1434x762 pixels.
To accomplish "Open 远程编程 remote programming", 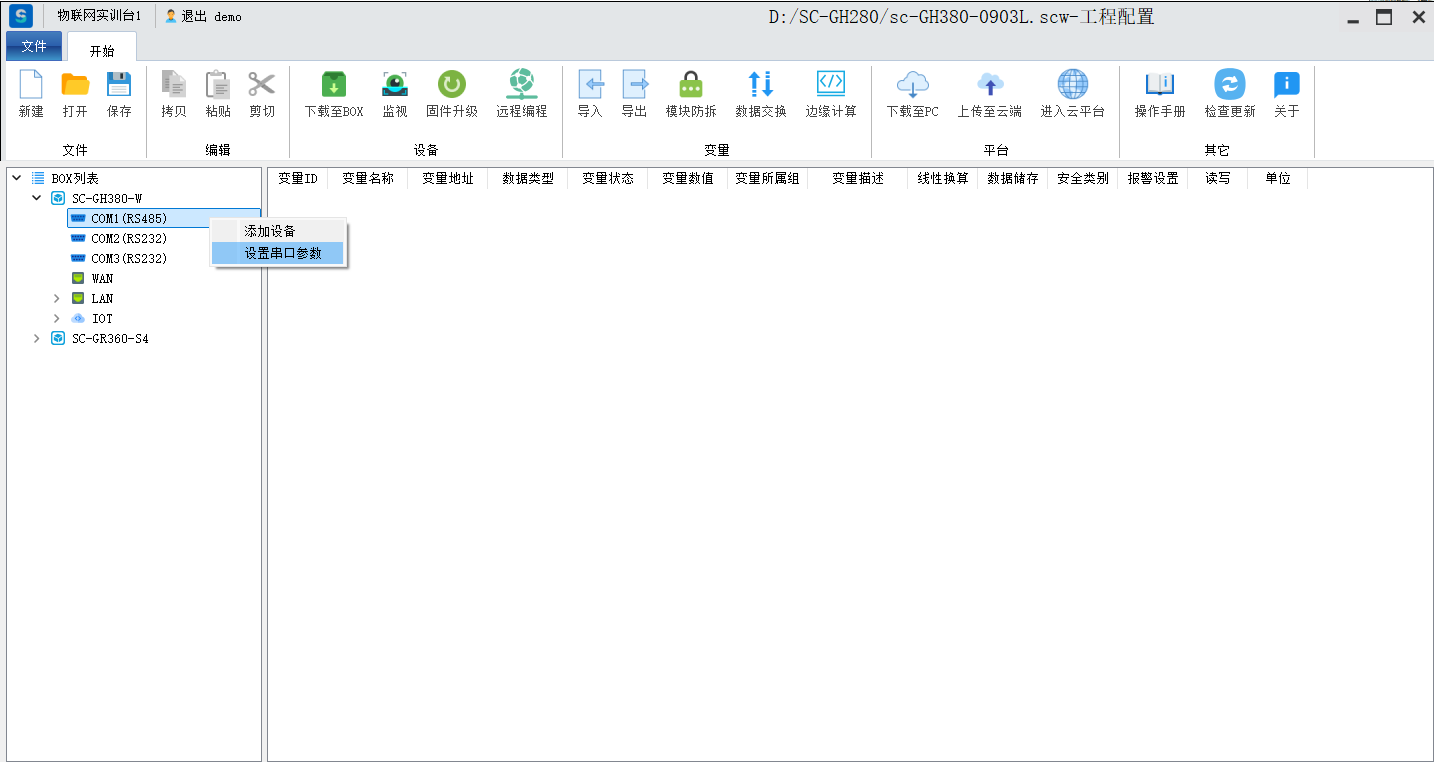I will pos(521,86).
